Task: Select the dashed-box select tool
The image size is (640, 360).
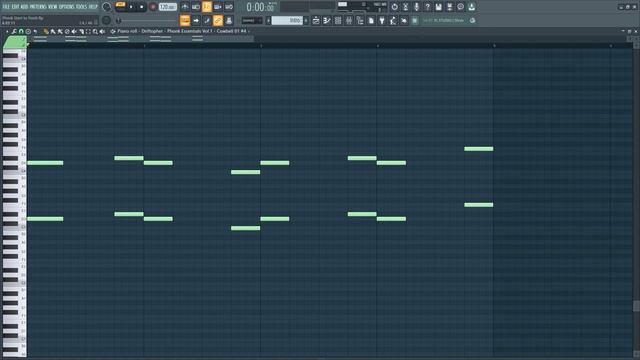Action: pos(88,31)
